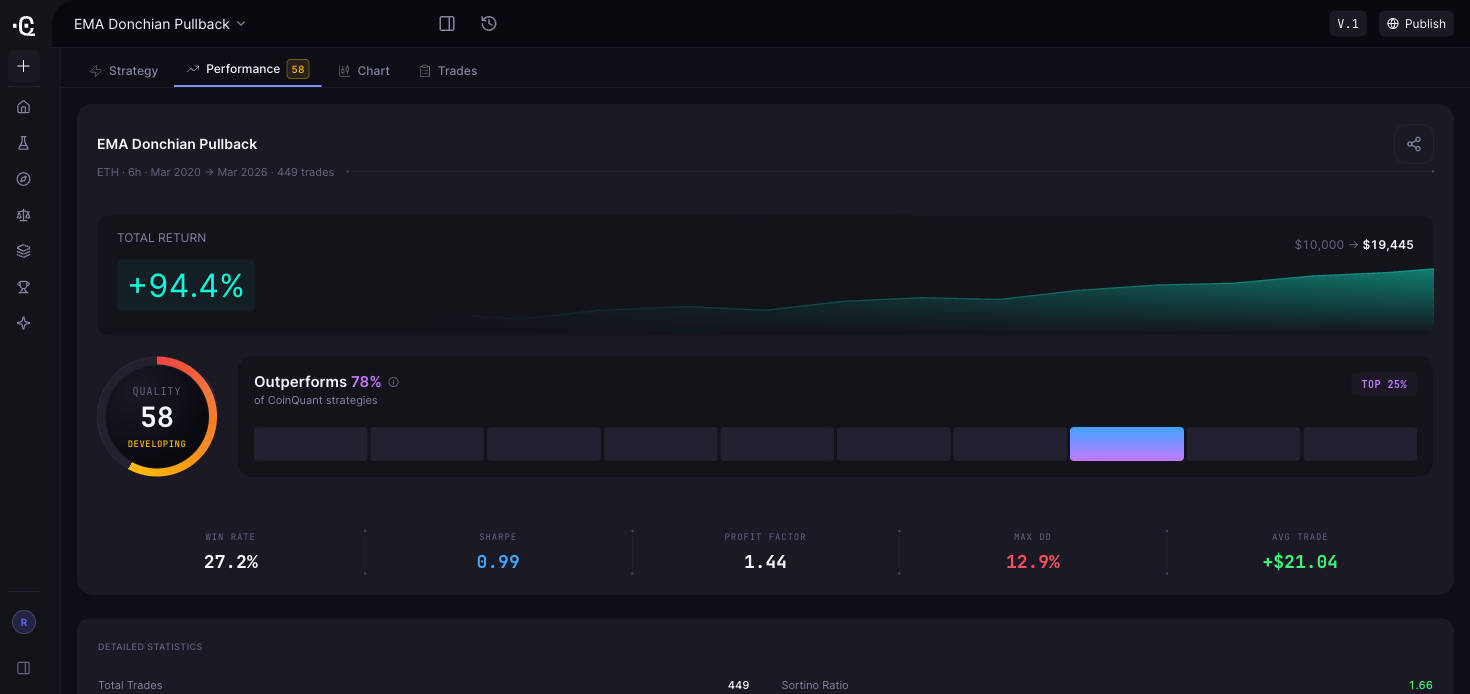This screenshot has width=1470, height=694.
Task: Click the Total Trades 449 value
Action: pyautogui.click(x=738, y=685)
